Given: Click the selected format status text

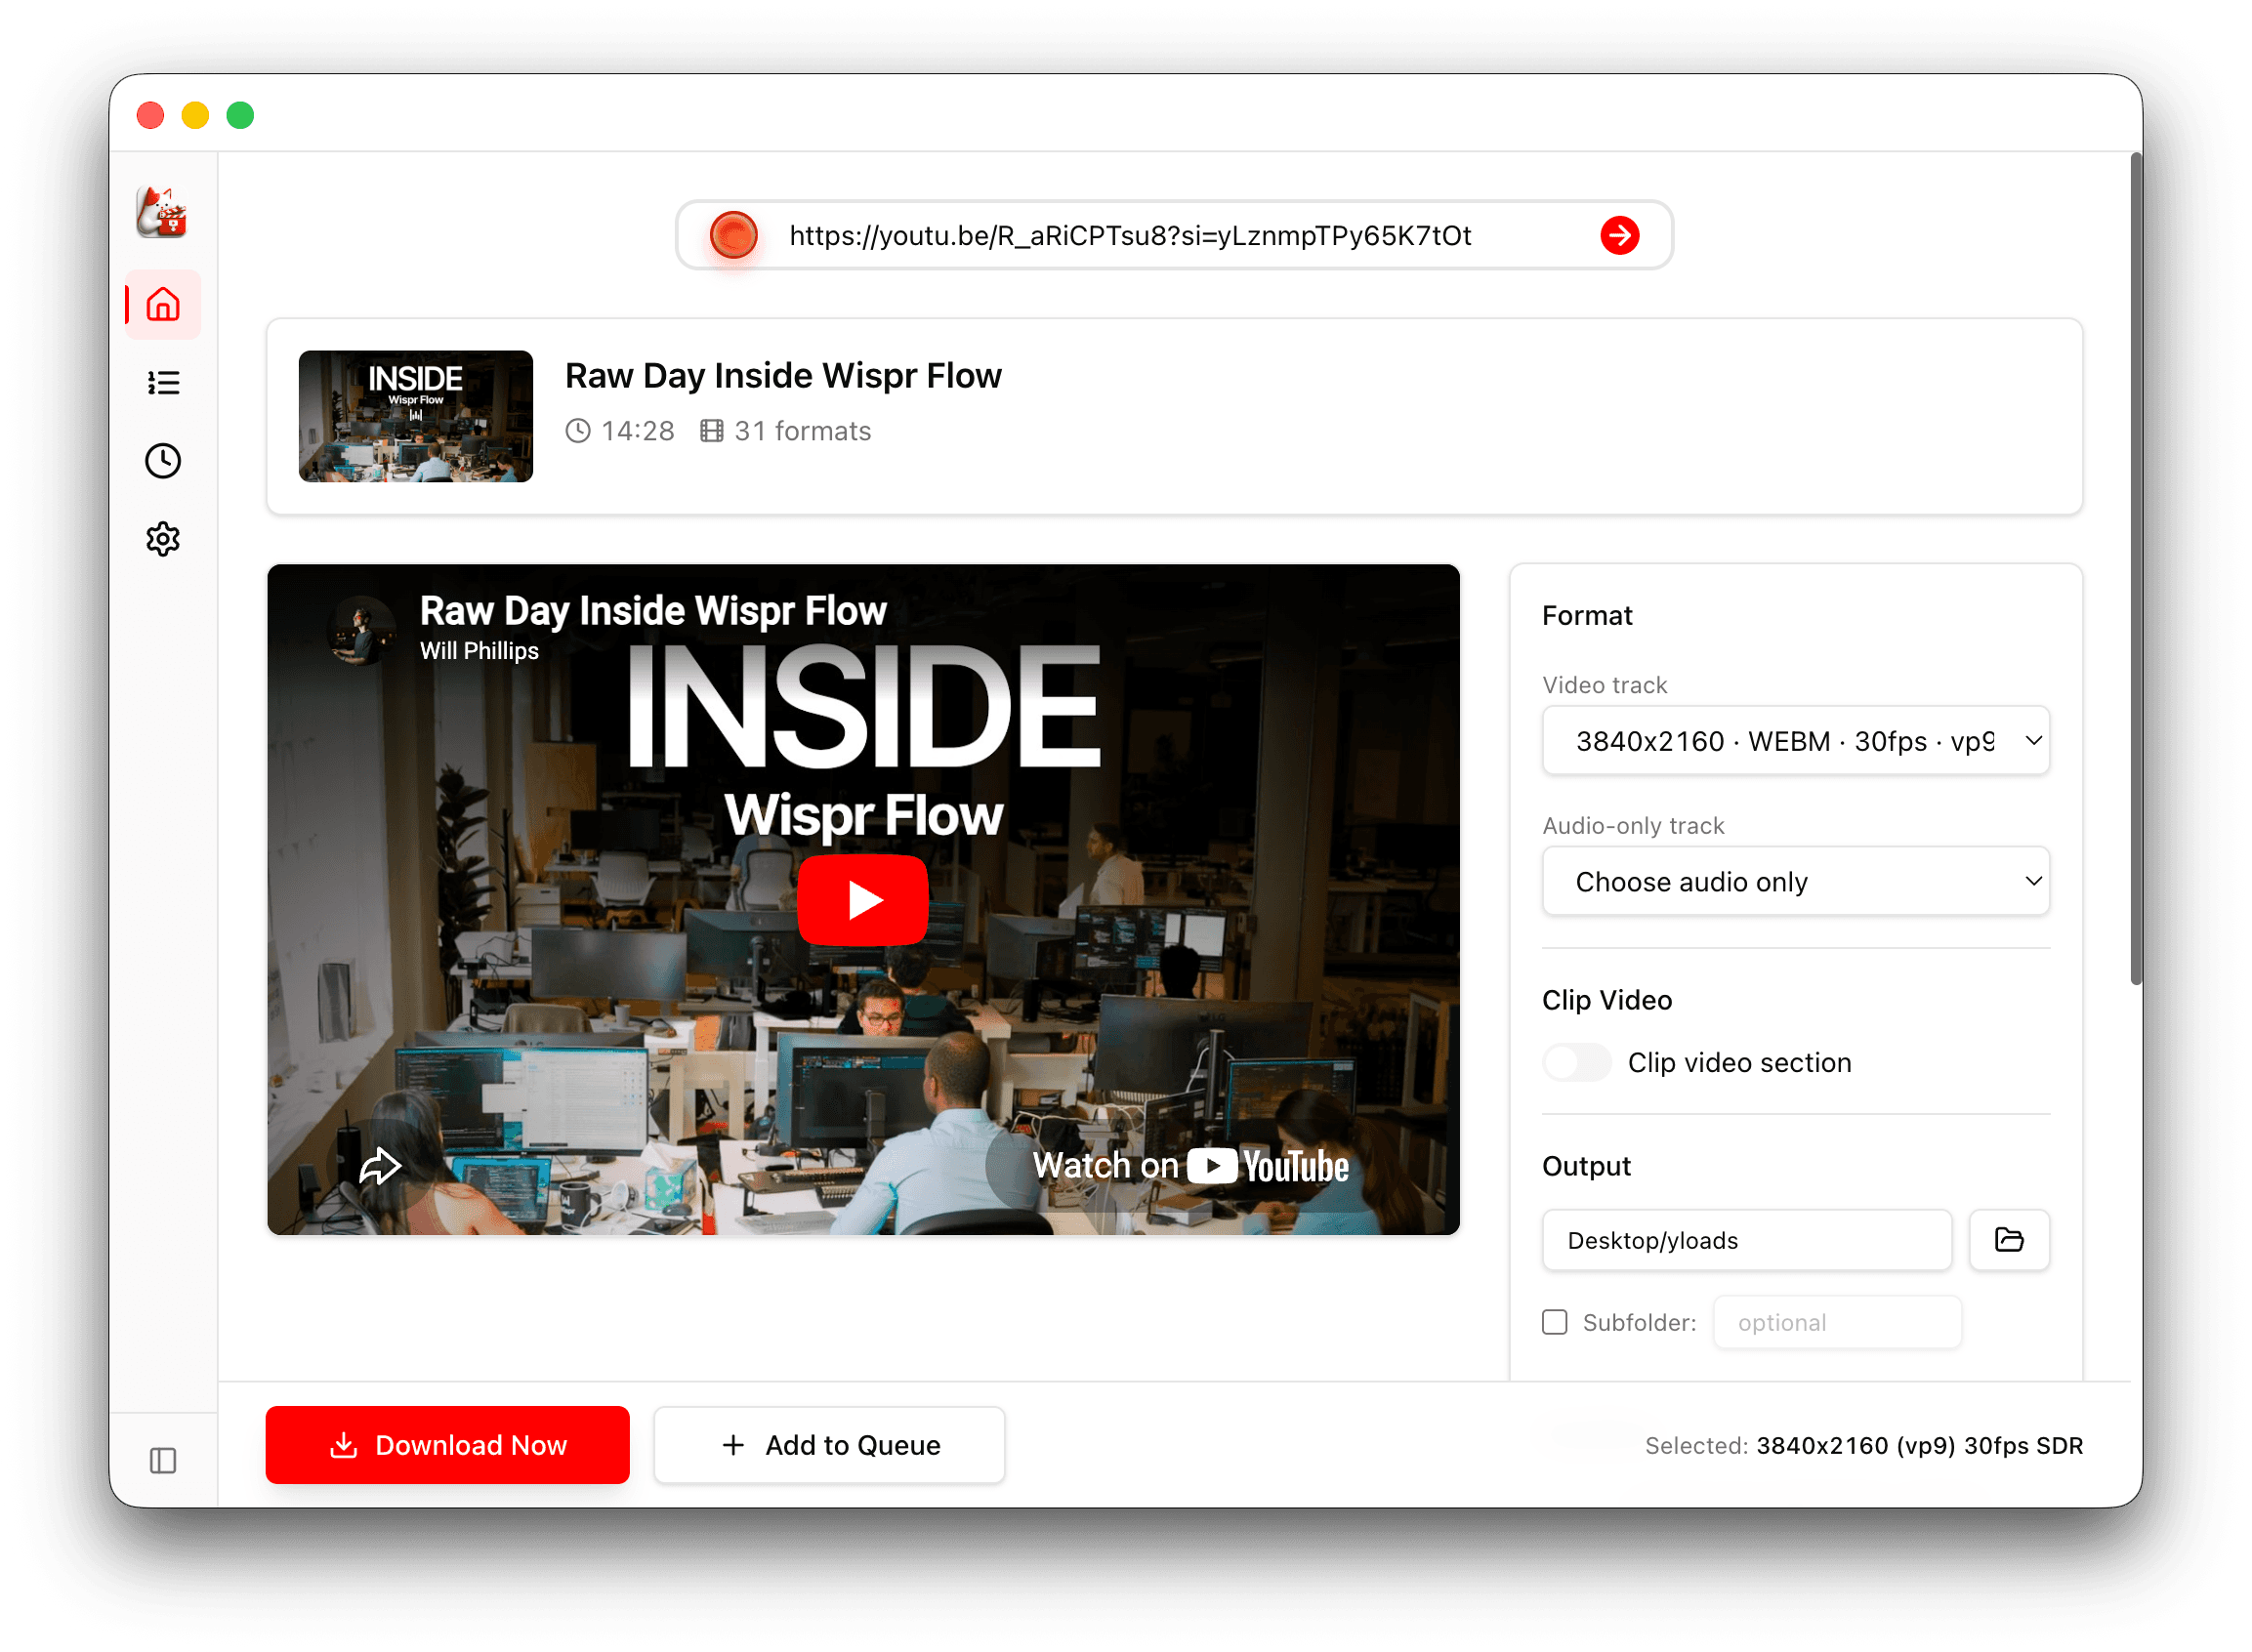Looking at the screenshot, I should tap(1864, 1446).
